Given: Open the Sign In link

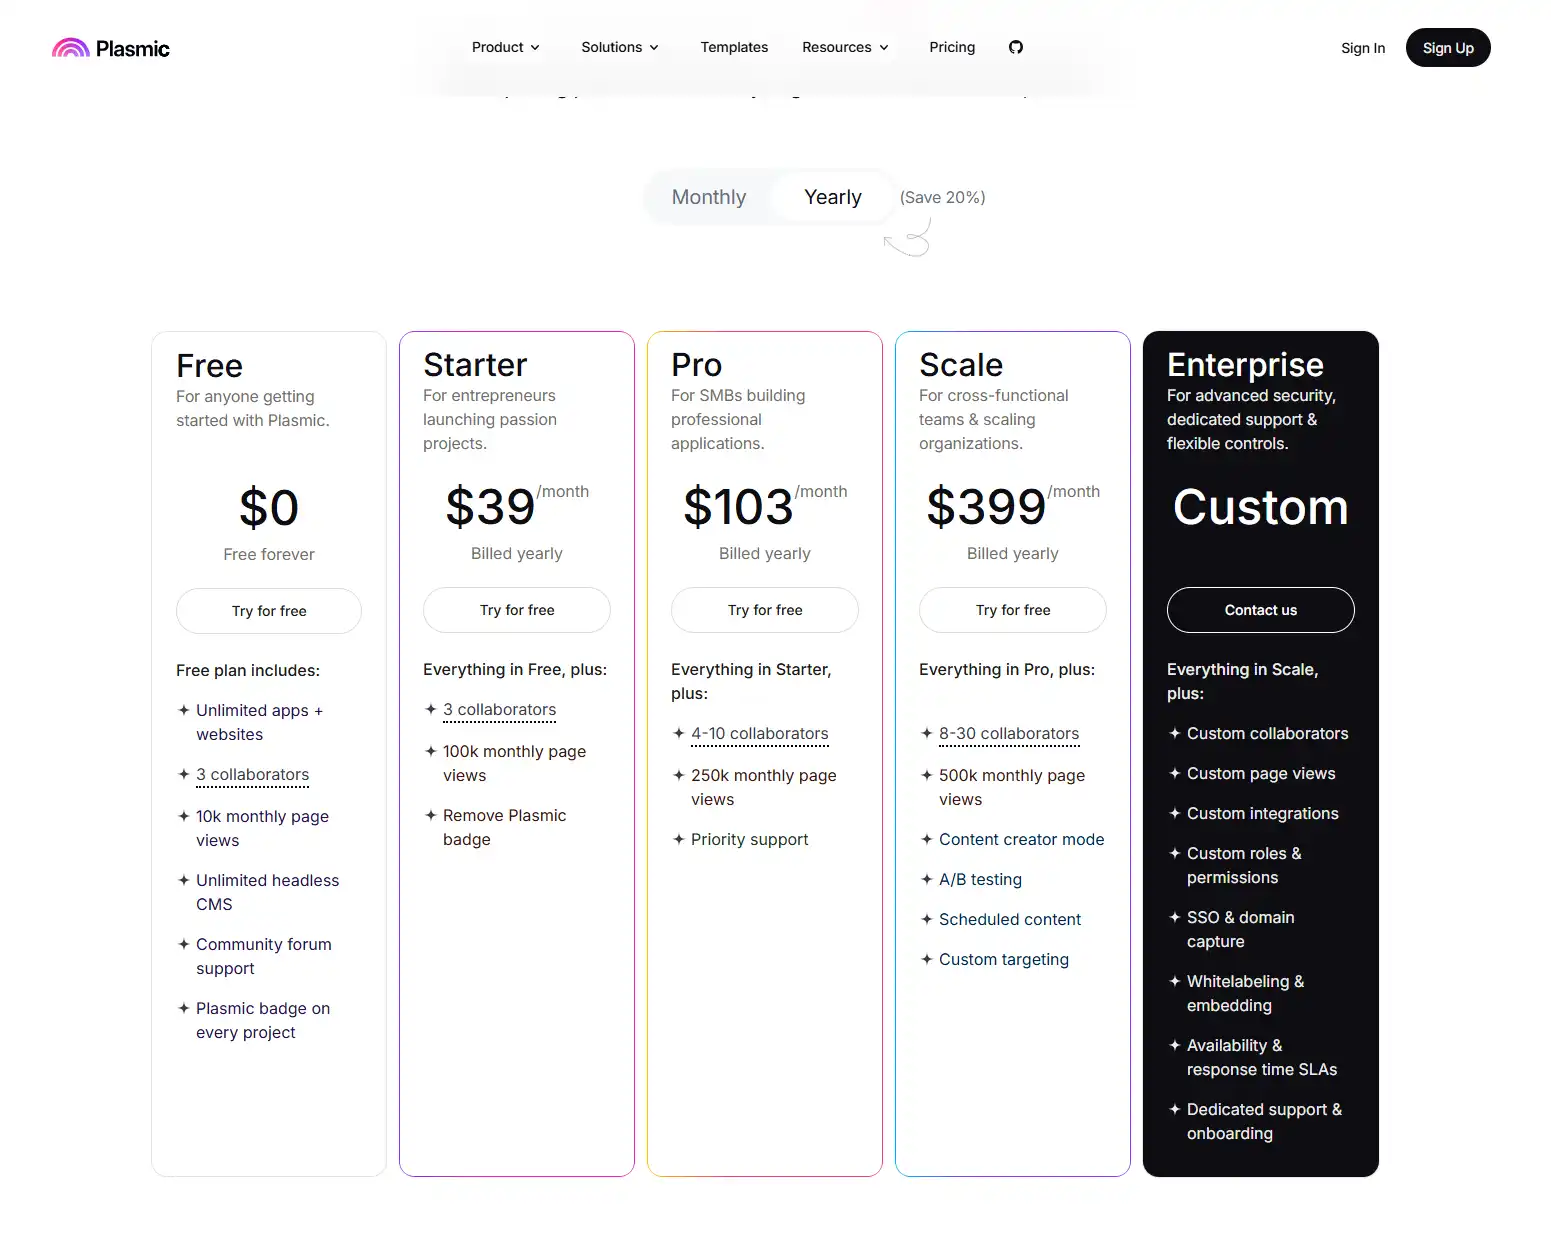Looking at the screenshot, I should tap(1363, 48).
